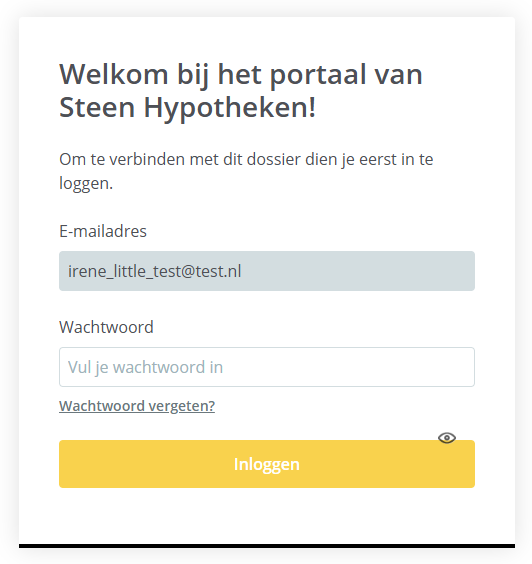The width and height of the screenshot is (532, 564).
Task: Focus the Wachtwoord input field
Action: 267,367
